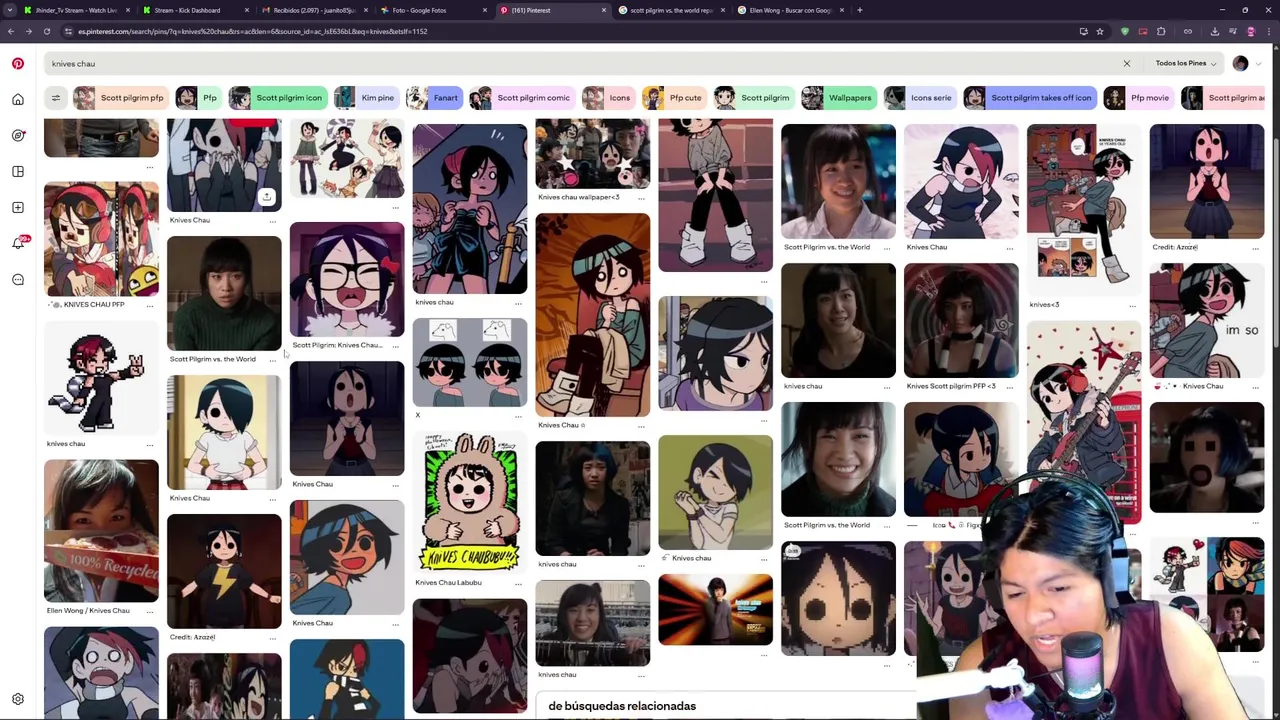Viewport: 1280px width, 720px height.
Task: Select the Scott pilgrim comic filter chip
Action: 521,98
